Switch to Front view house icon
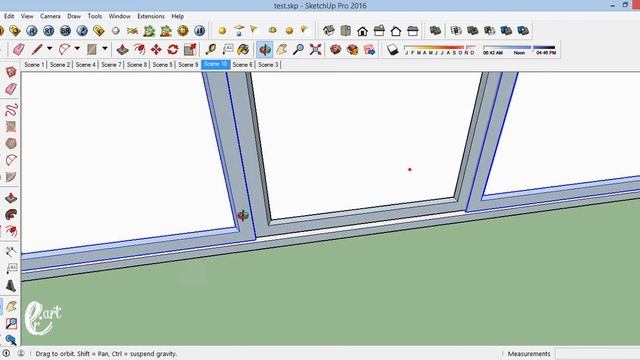 point(362,31)
